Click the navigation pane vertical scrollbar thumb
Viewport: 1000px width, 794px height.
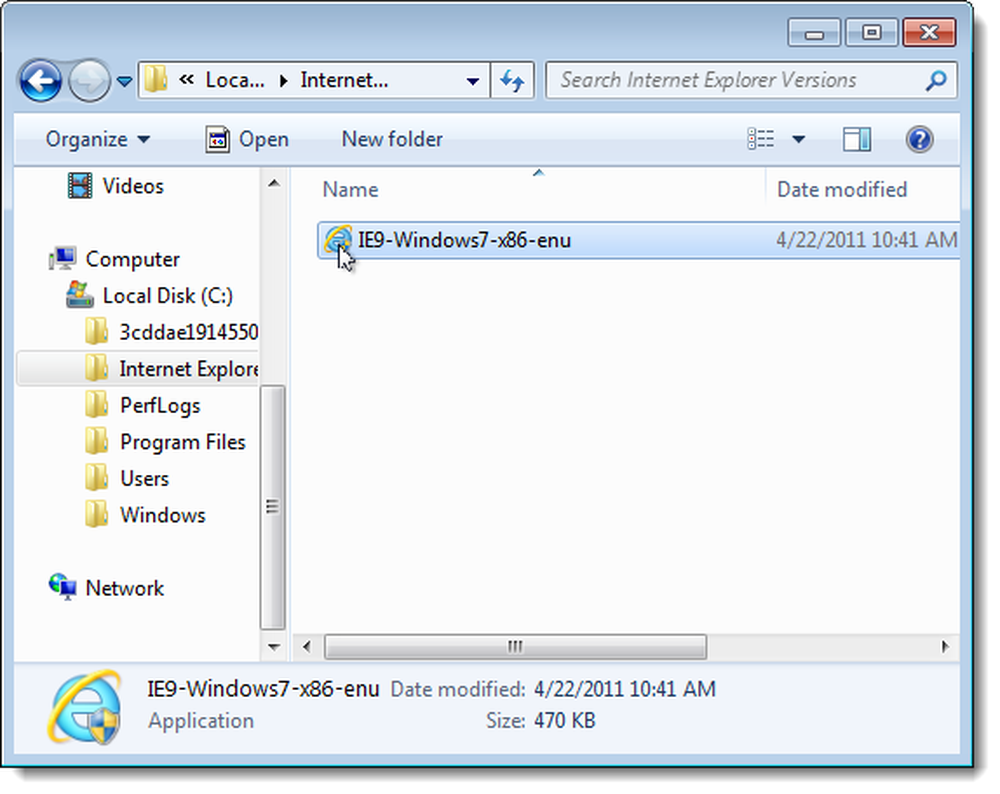273,507
